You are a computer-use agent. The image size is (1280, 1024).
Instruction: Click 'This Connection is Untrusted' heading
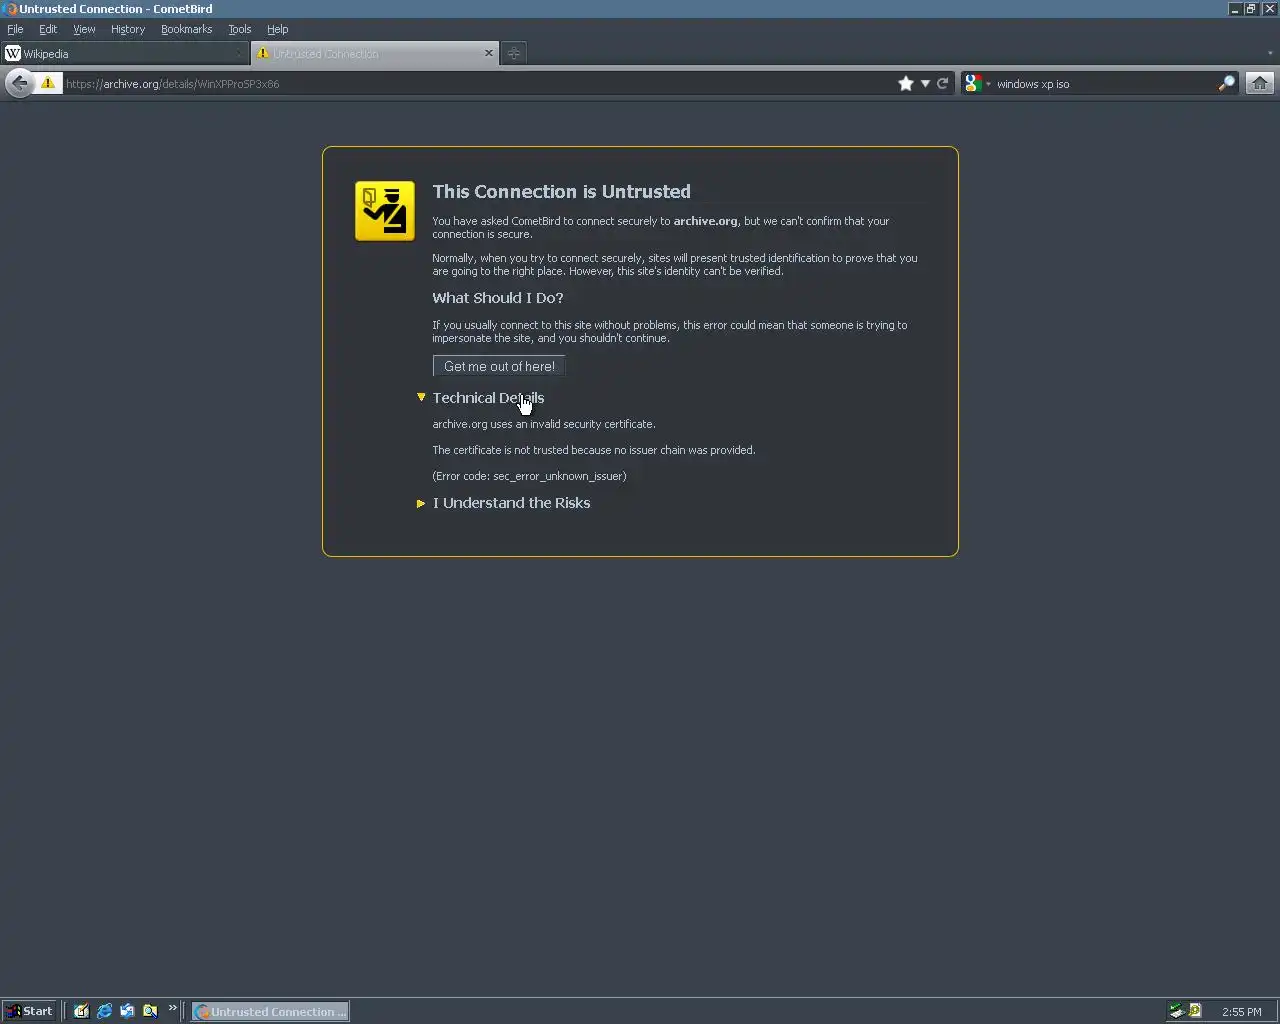[x=561, y=192]
